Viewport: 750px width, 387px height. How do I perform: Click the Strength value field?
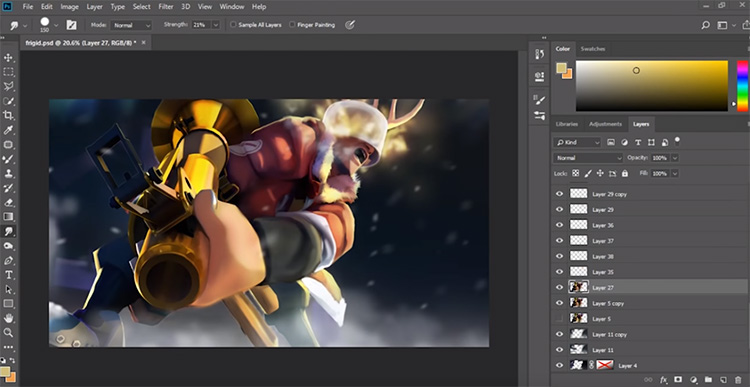[201, 25]
